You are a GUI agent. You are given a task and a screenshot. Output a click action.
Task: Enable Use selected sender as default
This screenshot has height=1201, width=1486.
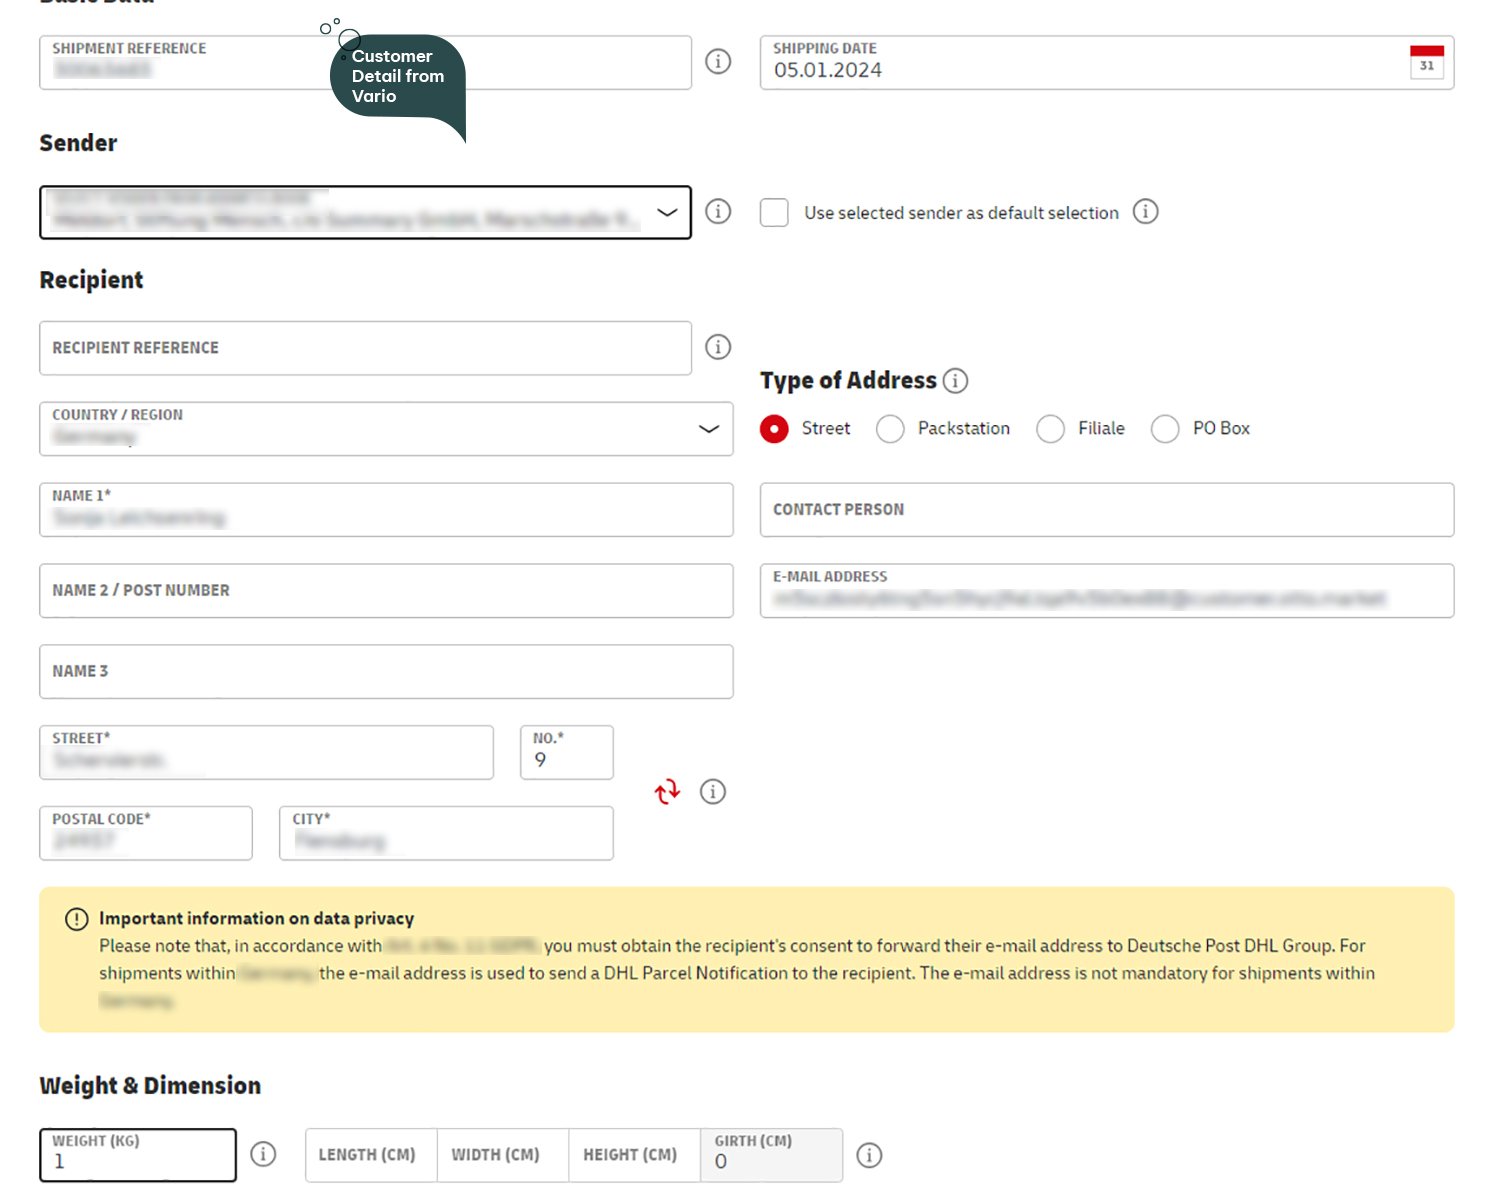pyautogui.click(x=774, y=213)
